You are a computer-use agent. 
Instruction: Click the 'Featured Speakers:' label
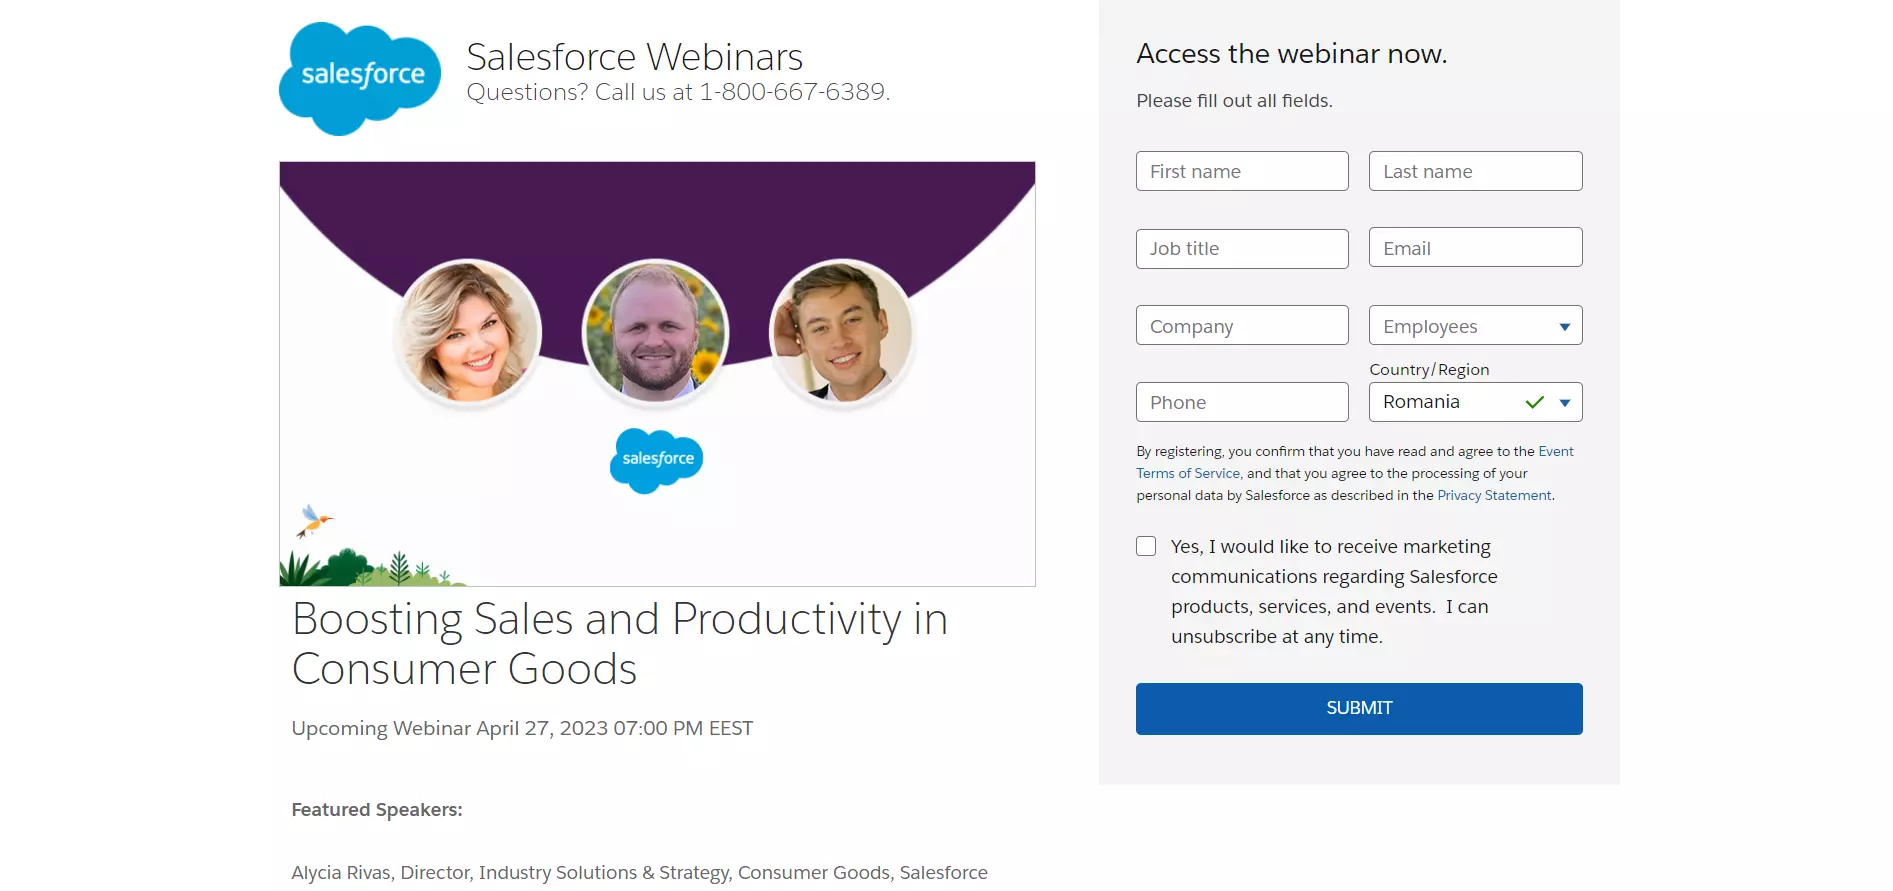coord(377,809)
